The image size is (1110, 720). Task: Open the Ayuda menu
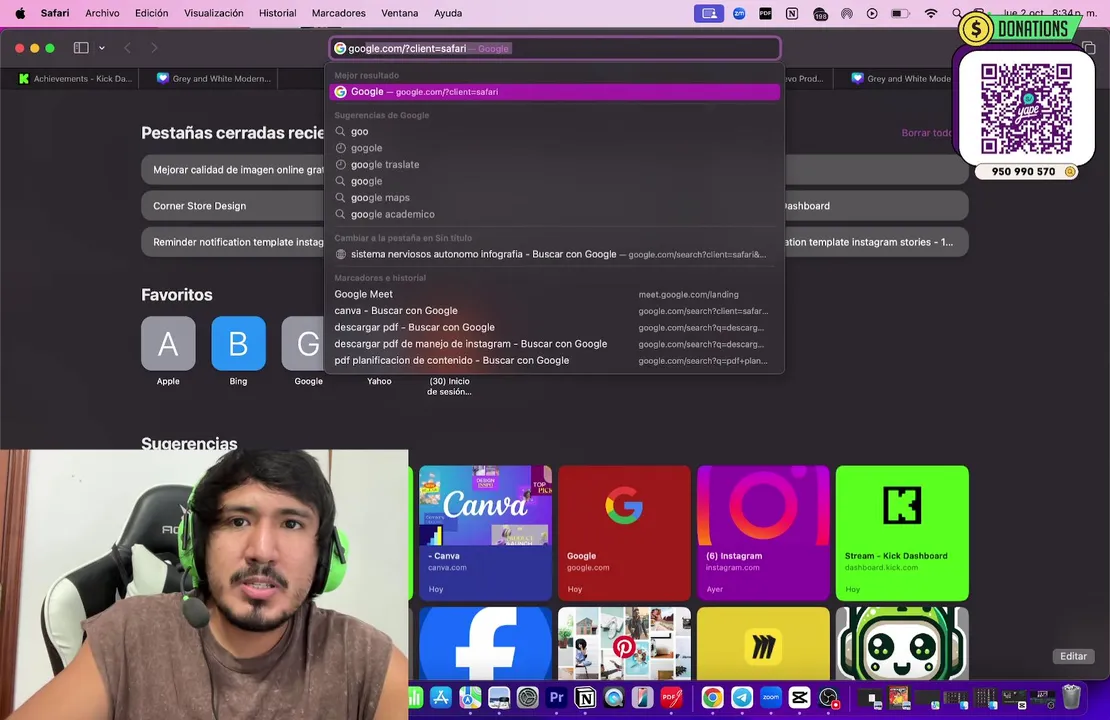point(447,13)
